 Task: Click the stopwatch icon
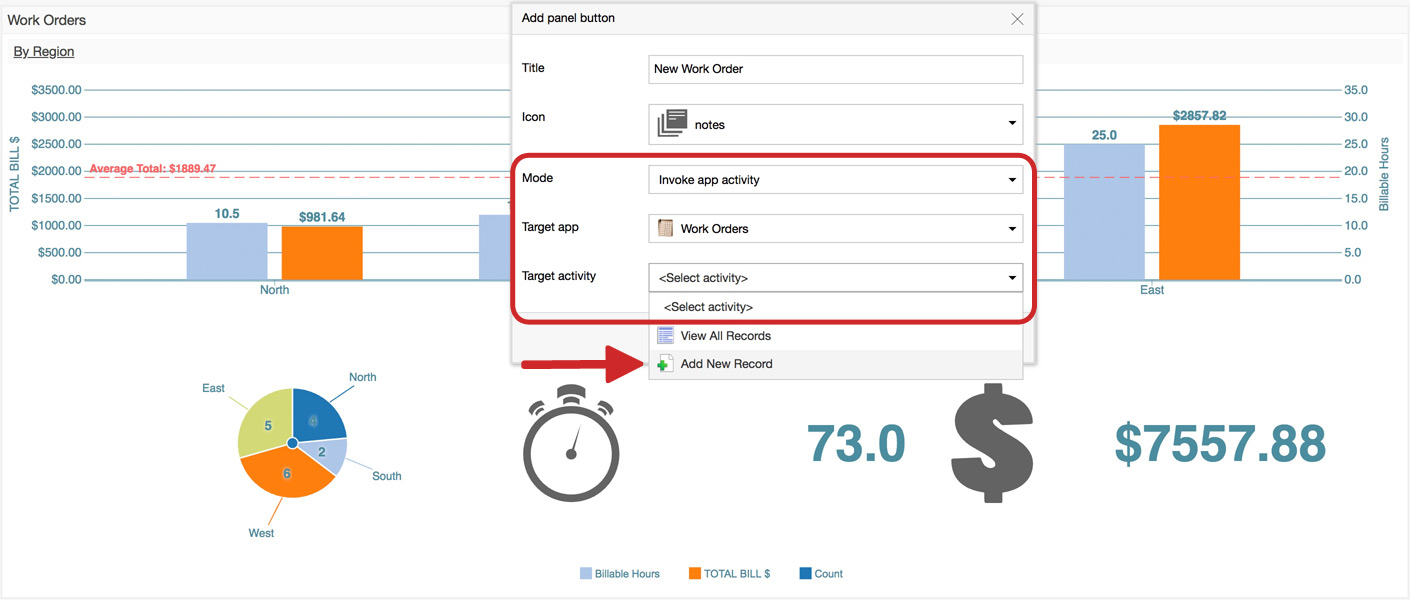coord(571,444)
